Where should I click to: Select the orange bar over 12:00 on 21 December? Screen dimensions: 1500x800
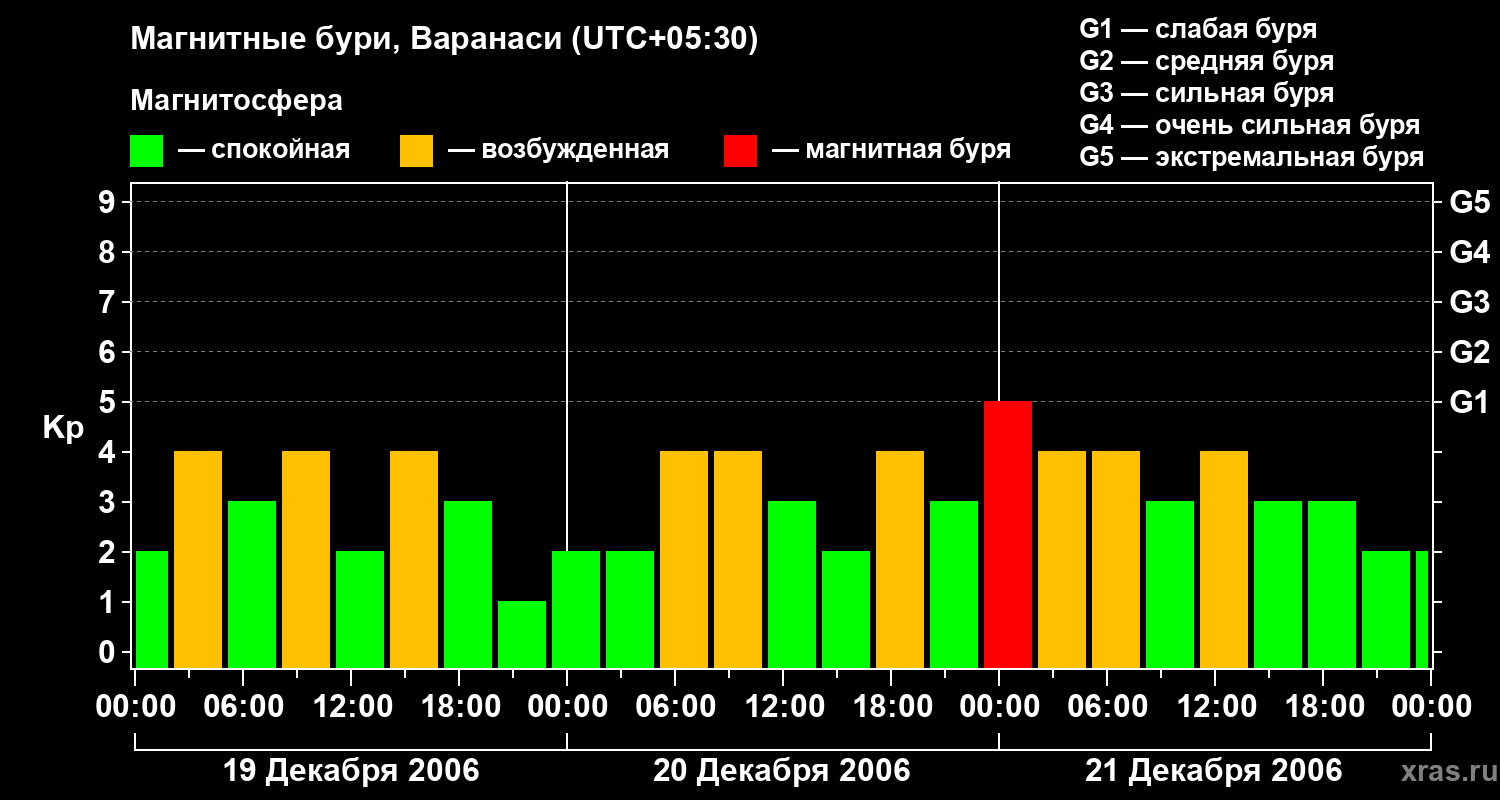click(1224, 559)
